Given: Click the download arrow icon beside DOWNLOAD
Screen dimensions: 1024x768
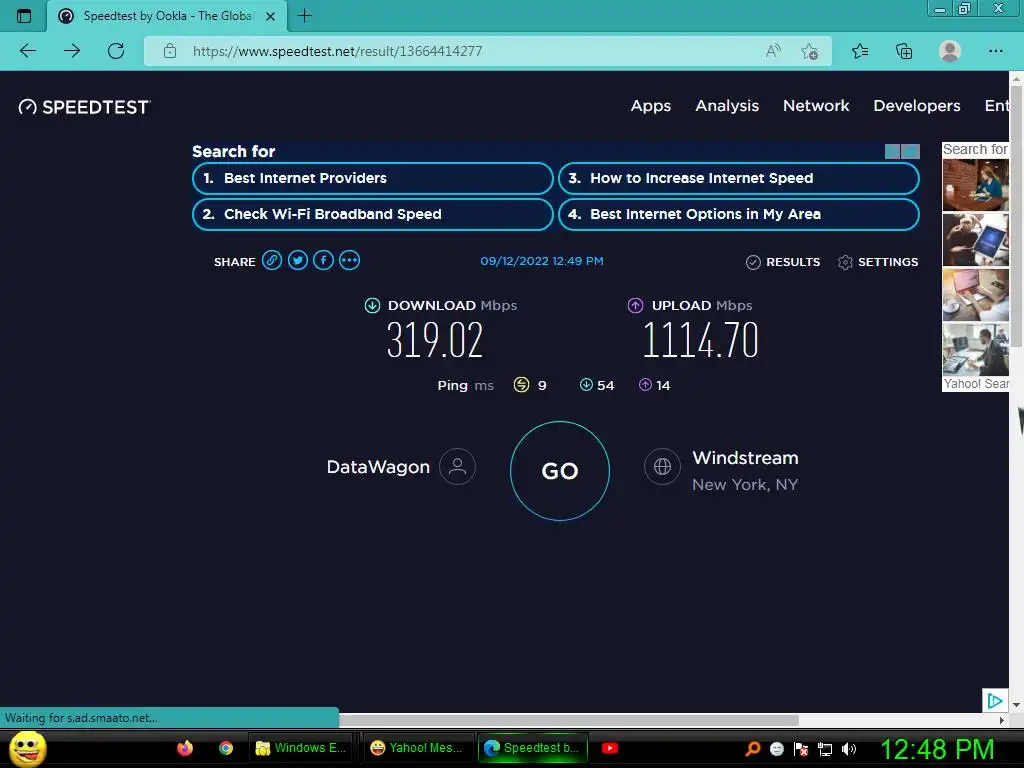Looking at the screenshot, I should [x=372, y=306].
